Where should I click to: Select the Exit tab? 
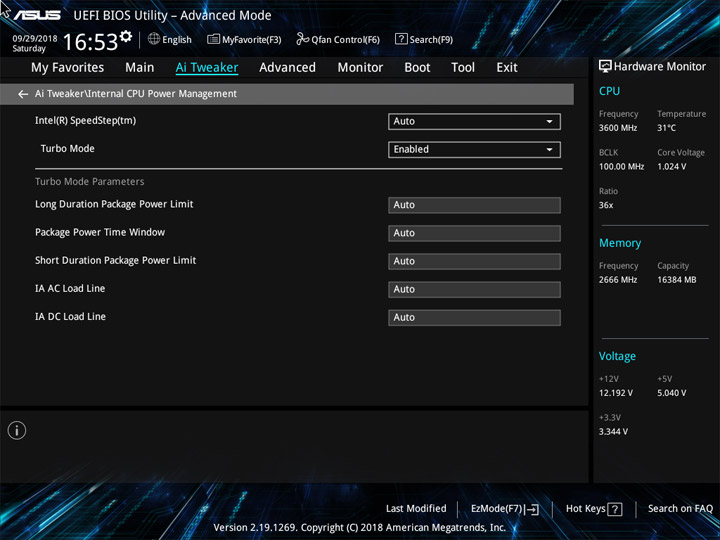click(x=507, y=68)
